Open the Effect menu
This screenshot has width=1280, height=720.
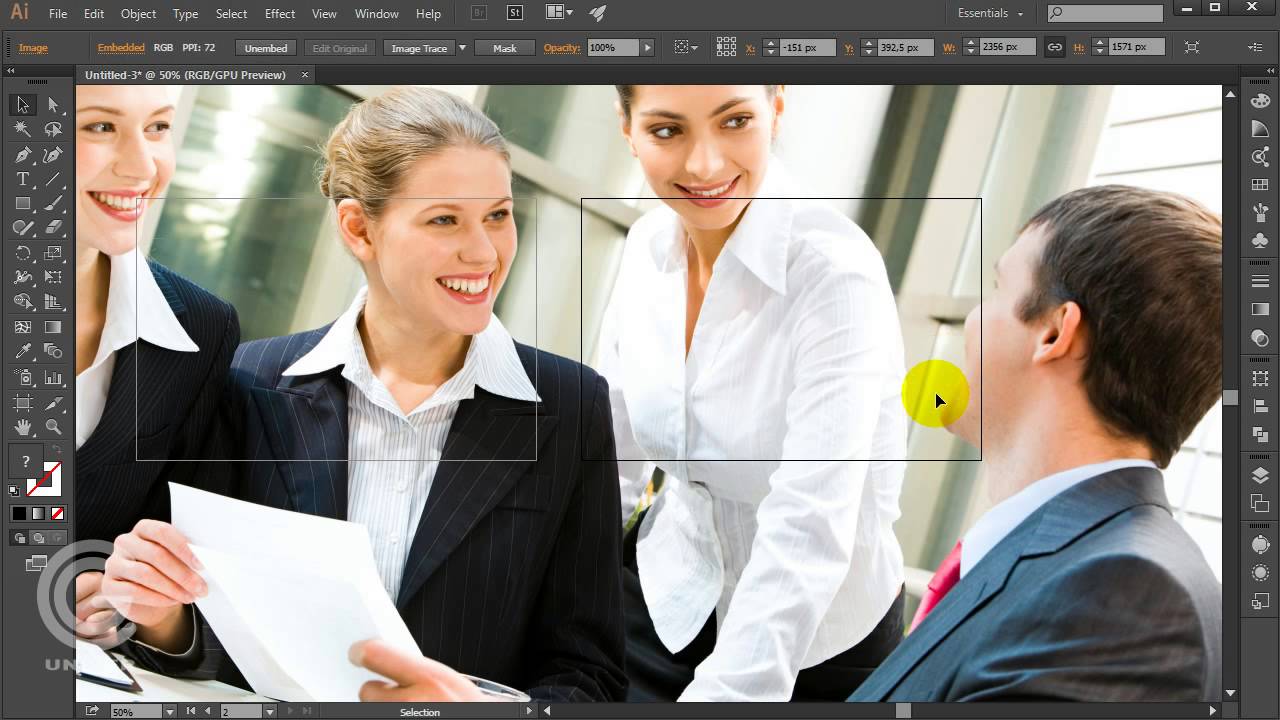pyautogui.click(x=280, y=14)
